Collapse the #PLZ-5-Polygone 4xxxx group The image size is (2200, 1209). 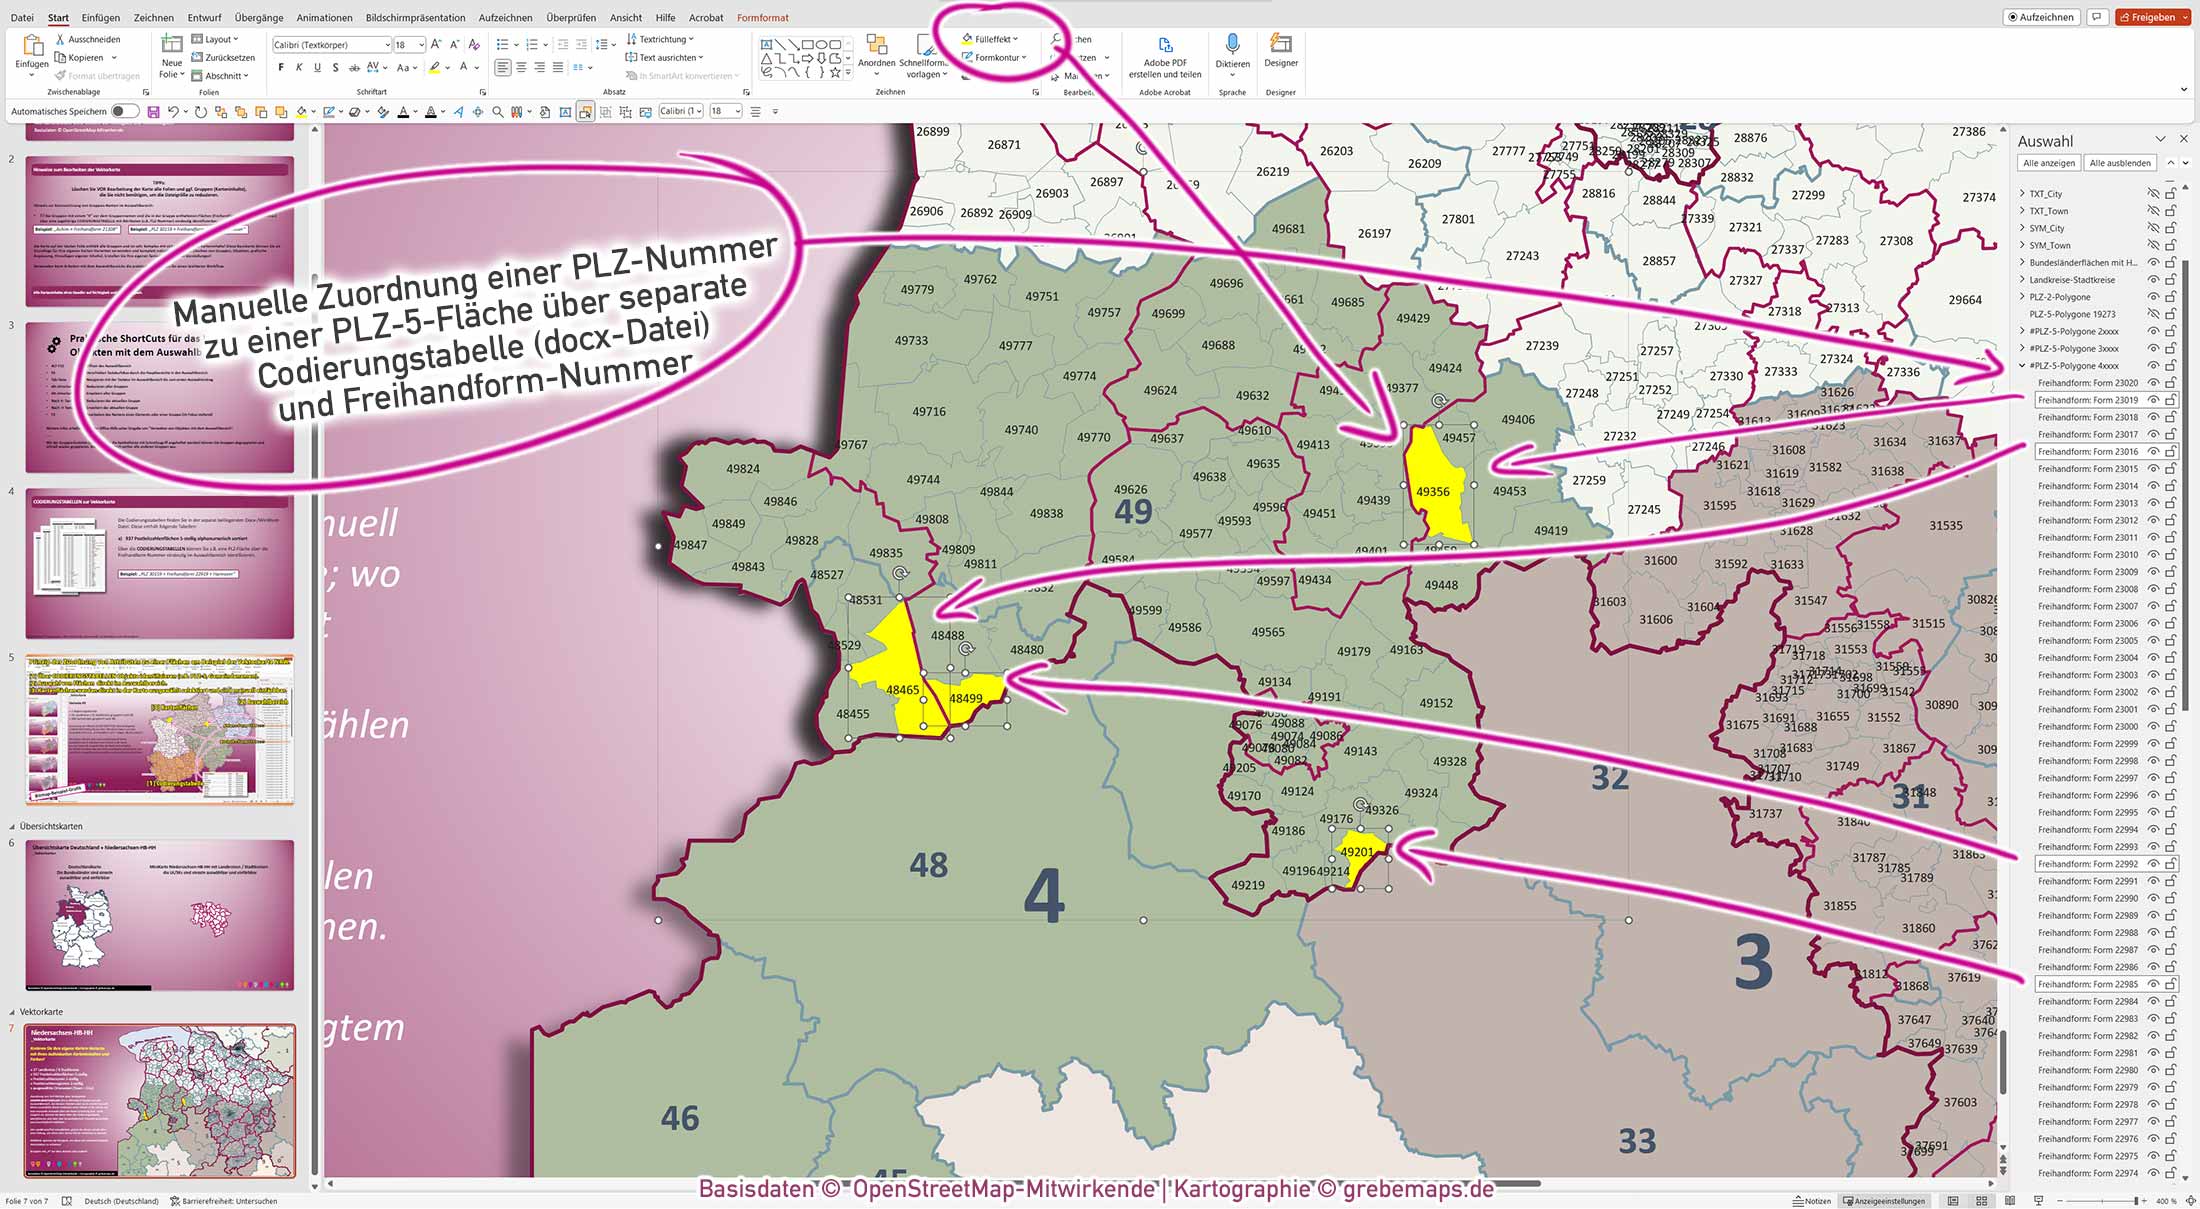(2022, 365)
